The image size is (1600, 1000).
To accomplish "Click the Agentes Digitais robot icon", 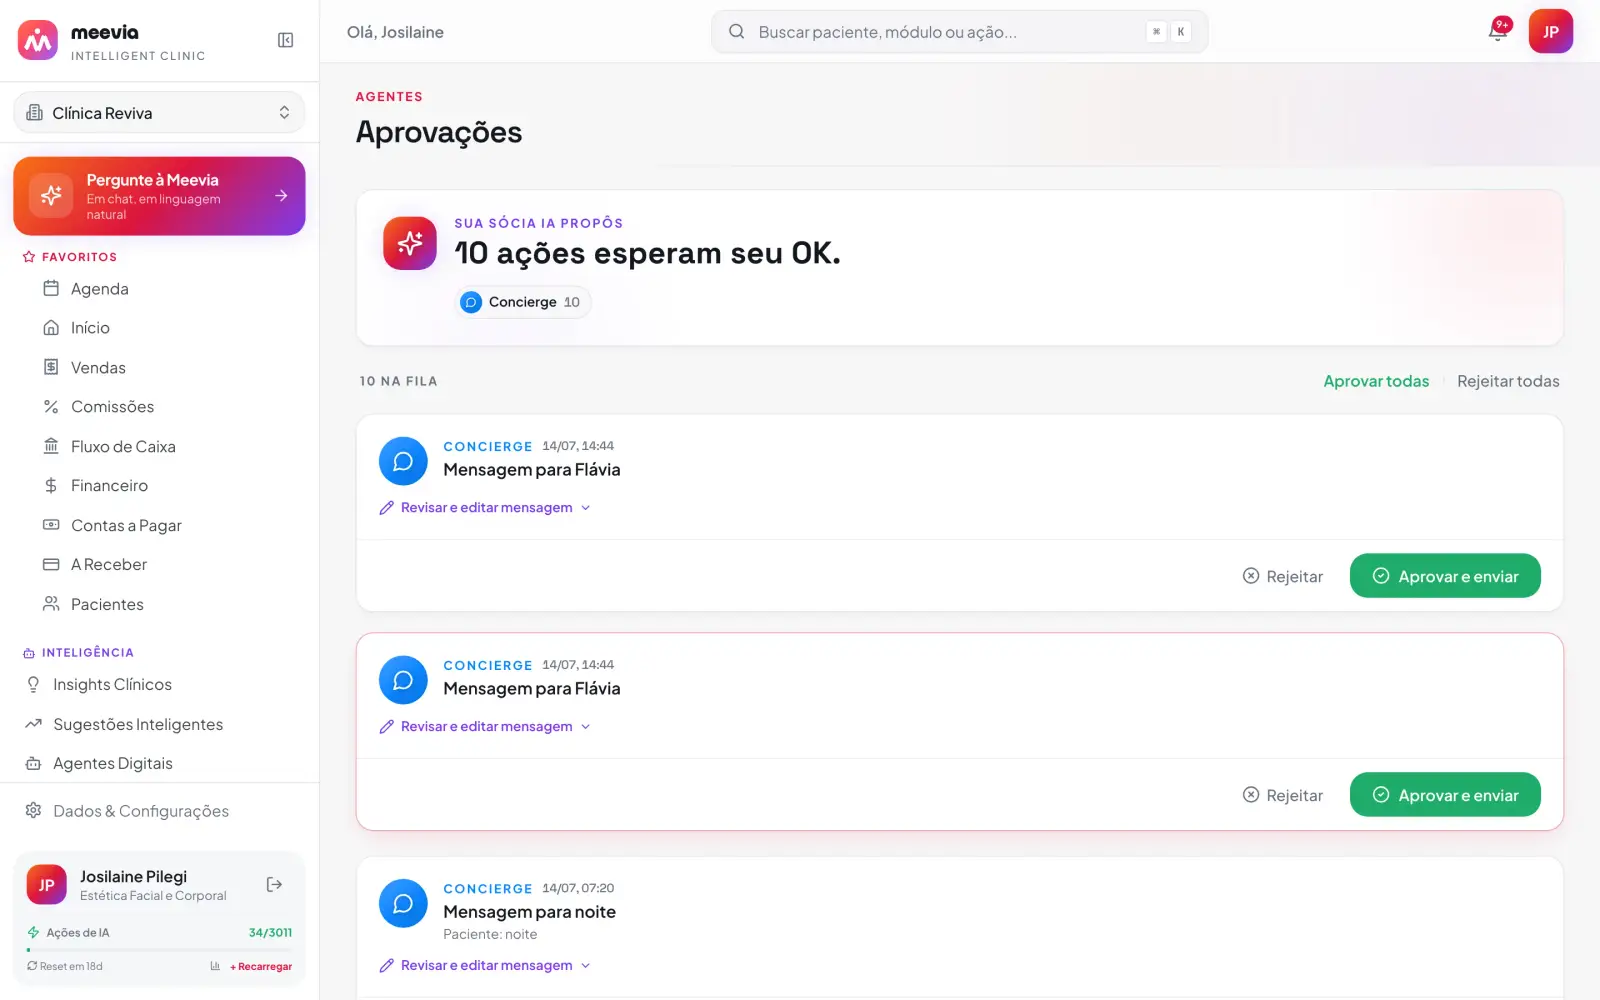I will 33,763.
